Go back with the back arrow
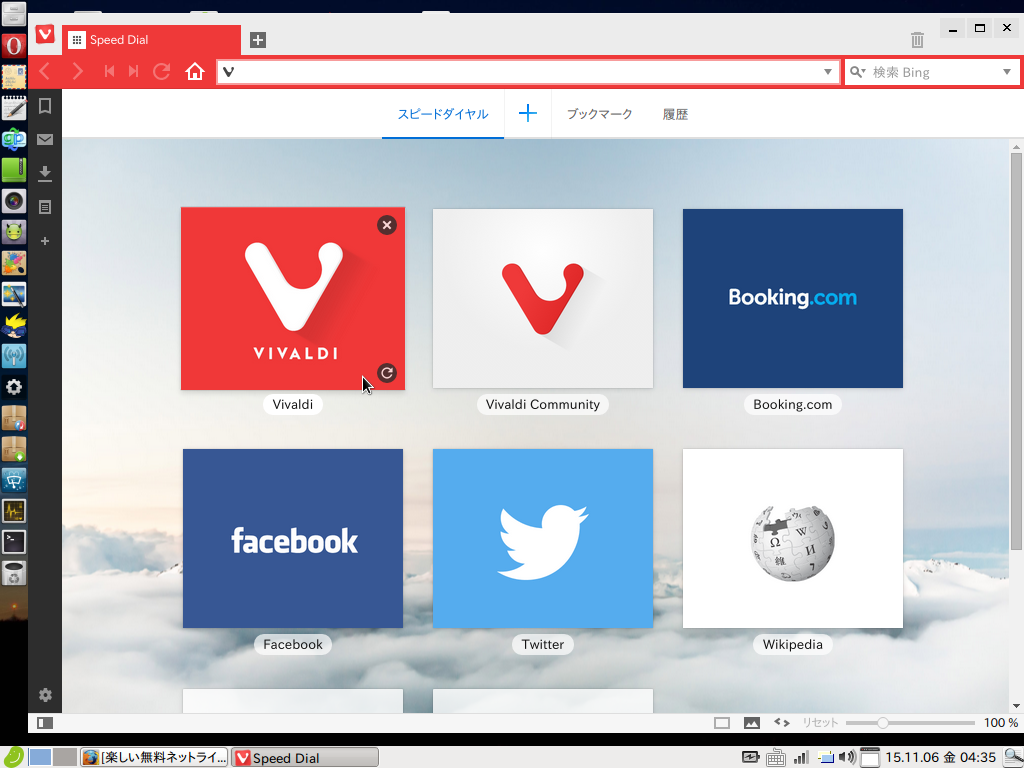Viewport: 1024px width, 768px height. pos(45,71)
